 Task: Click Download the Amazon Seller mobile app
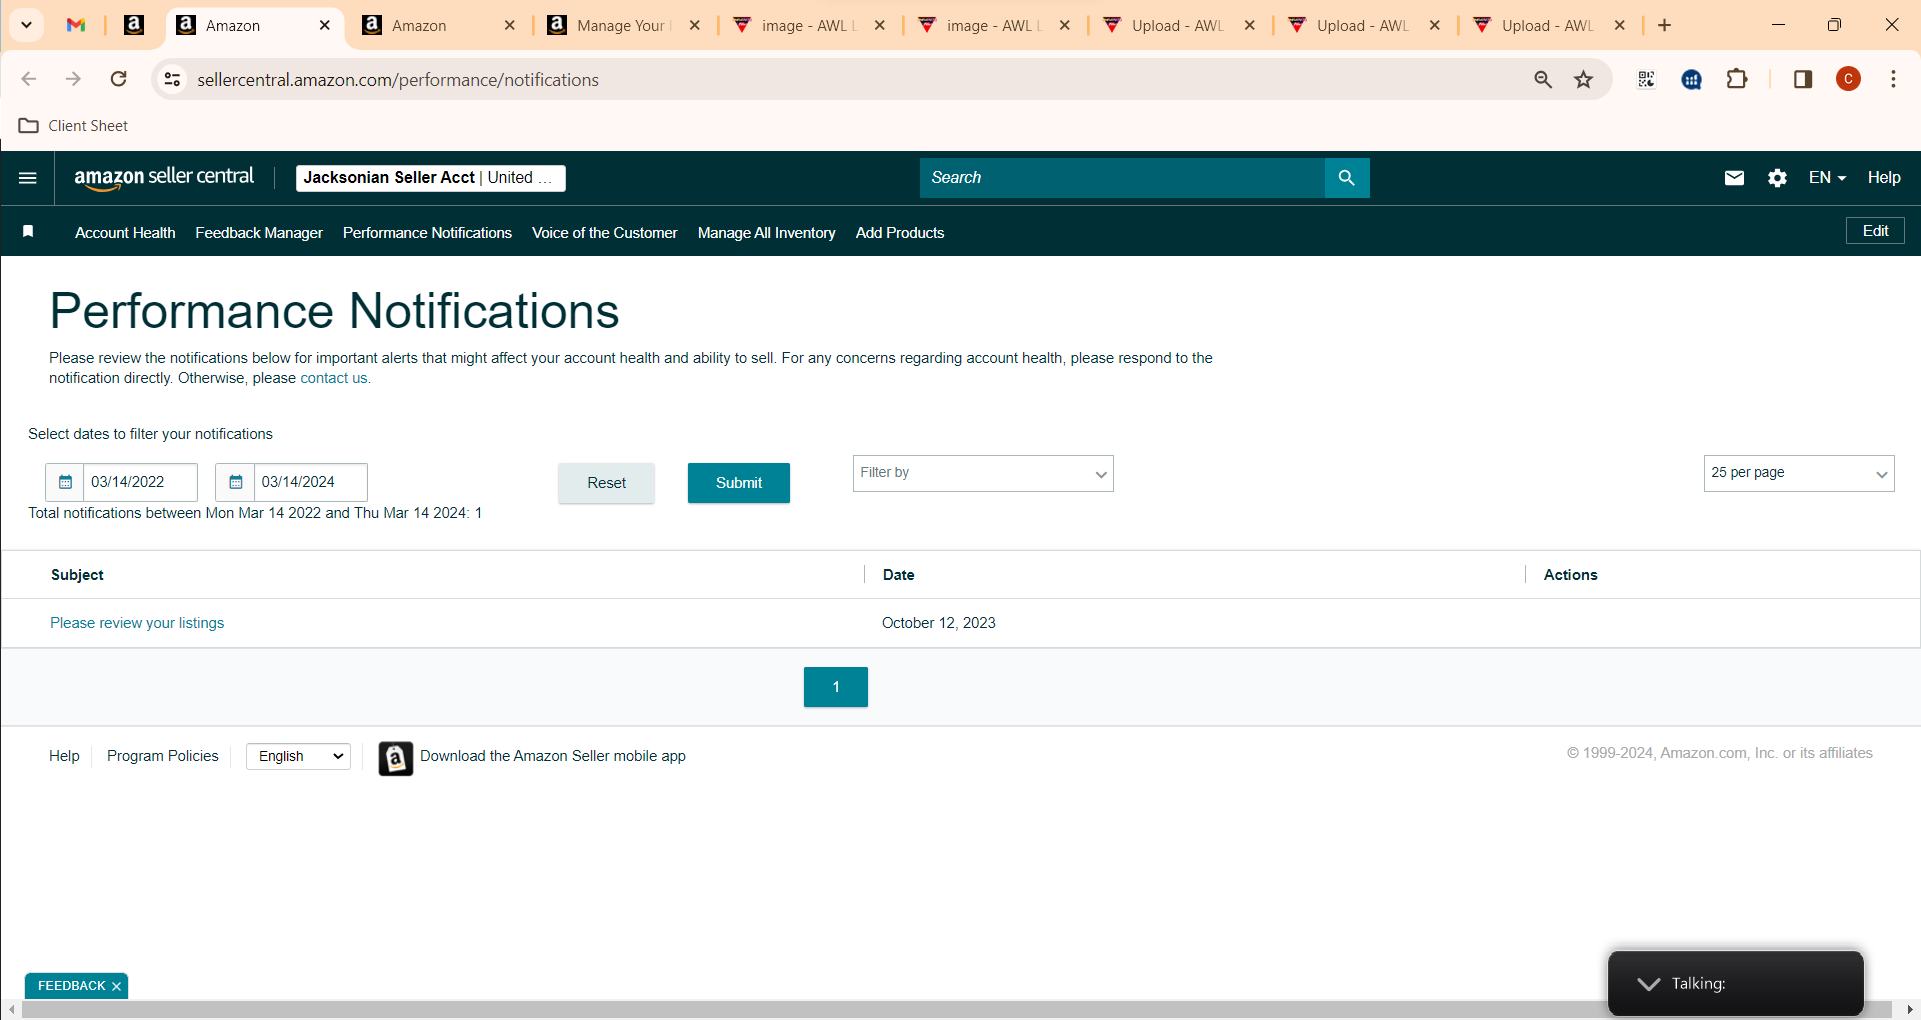coord(553,756)
